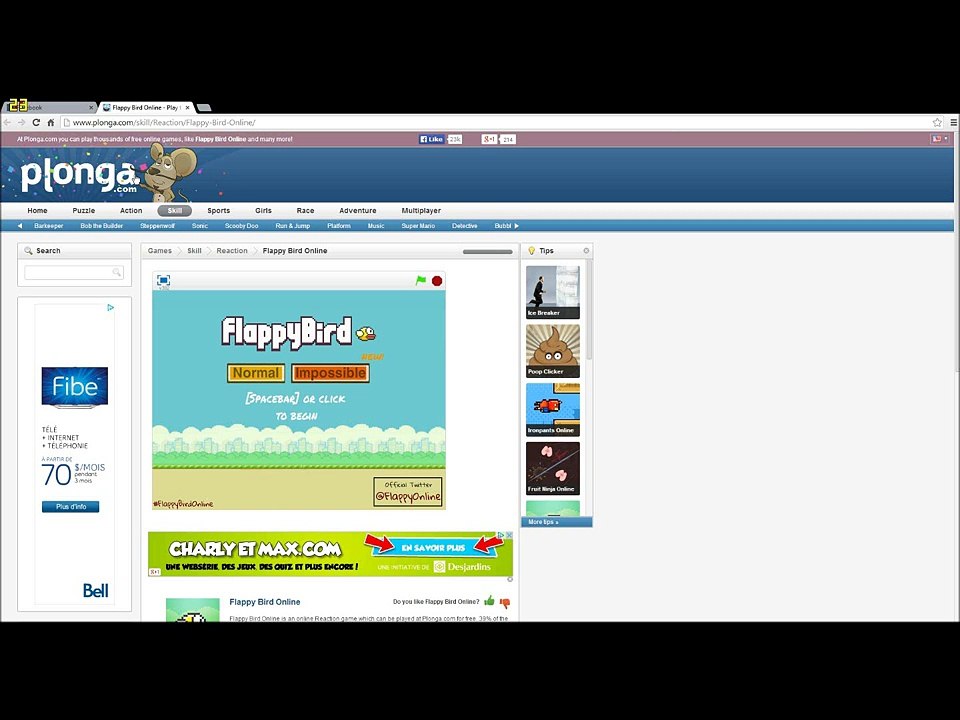The height and width of the screenshot is (720, 960).
Task: Open the Bob the Builder link
Action: point(102,226)
